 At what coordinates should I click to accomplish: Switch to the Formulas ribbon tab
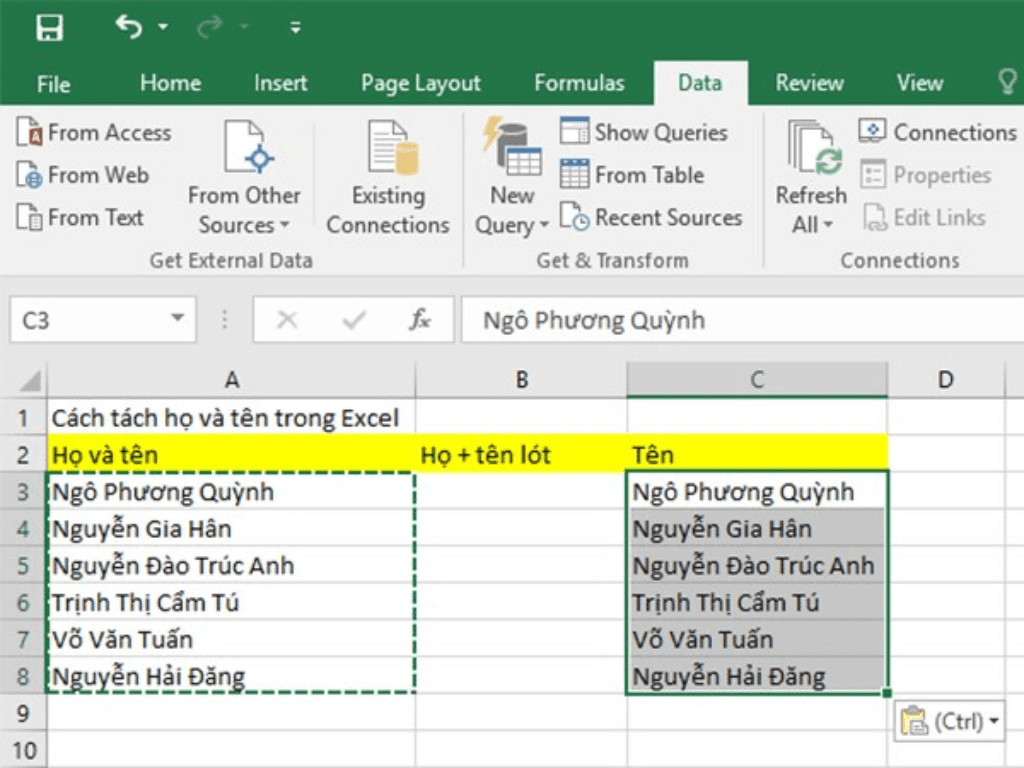coord(579,83)
